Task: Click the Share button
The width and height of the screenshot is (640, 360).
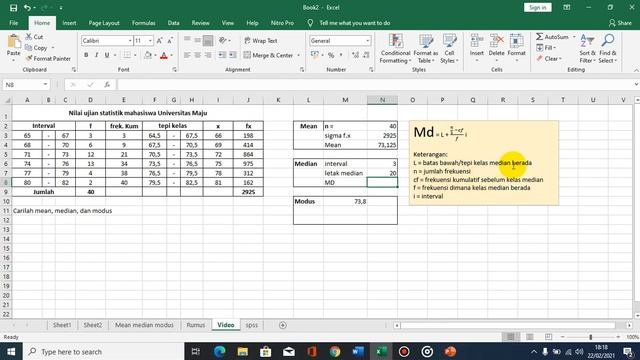Action: (x=620, y=23)
